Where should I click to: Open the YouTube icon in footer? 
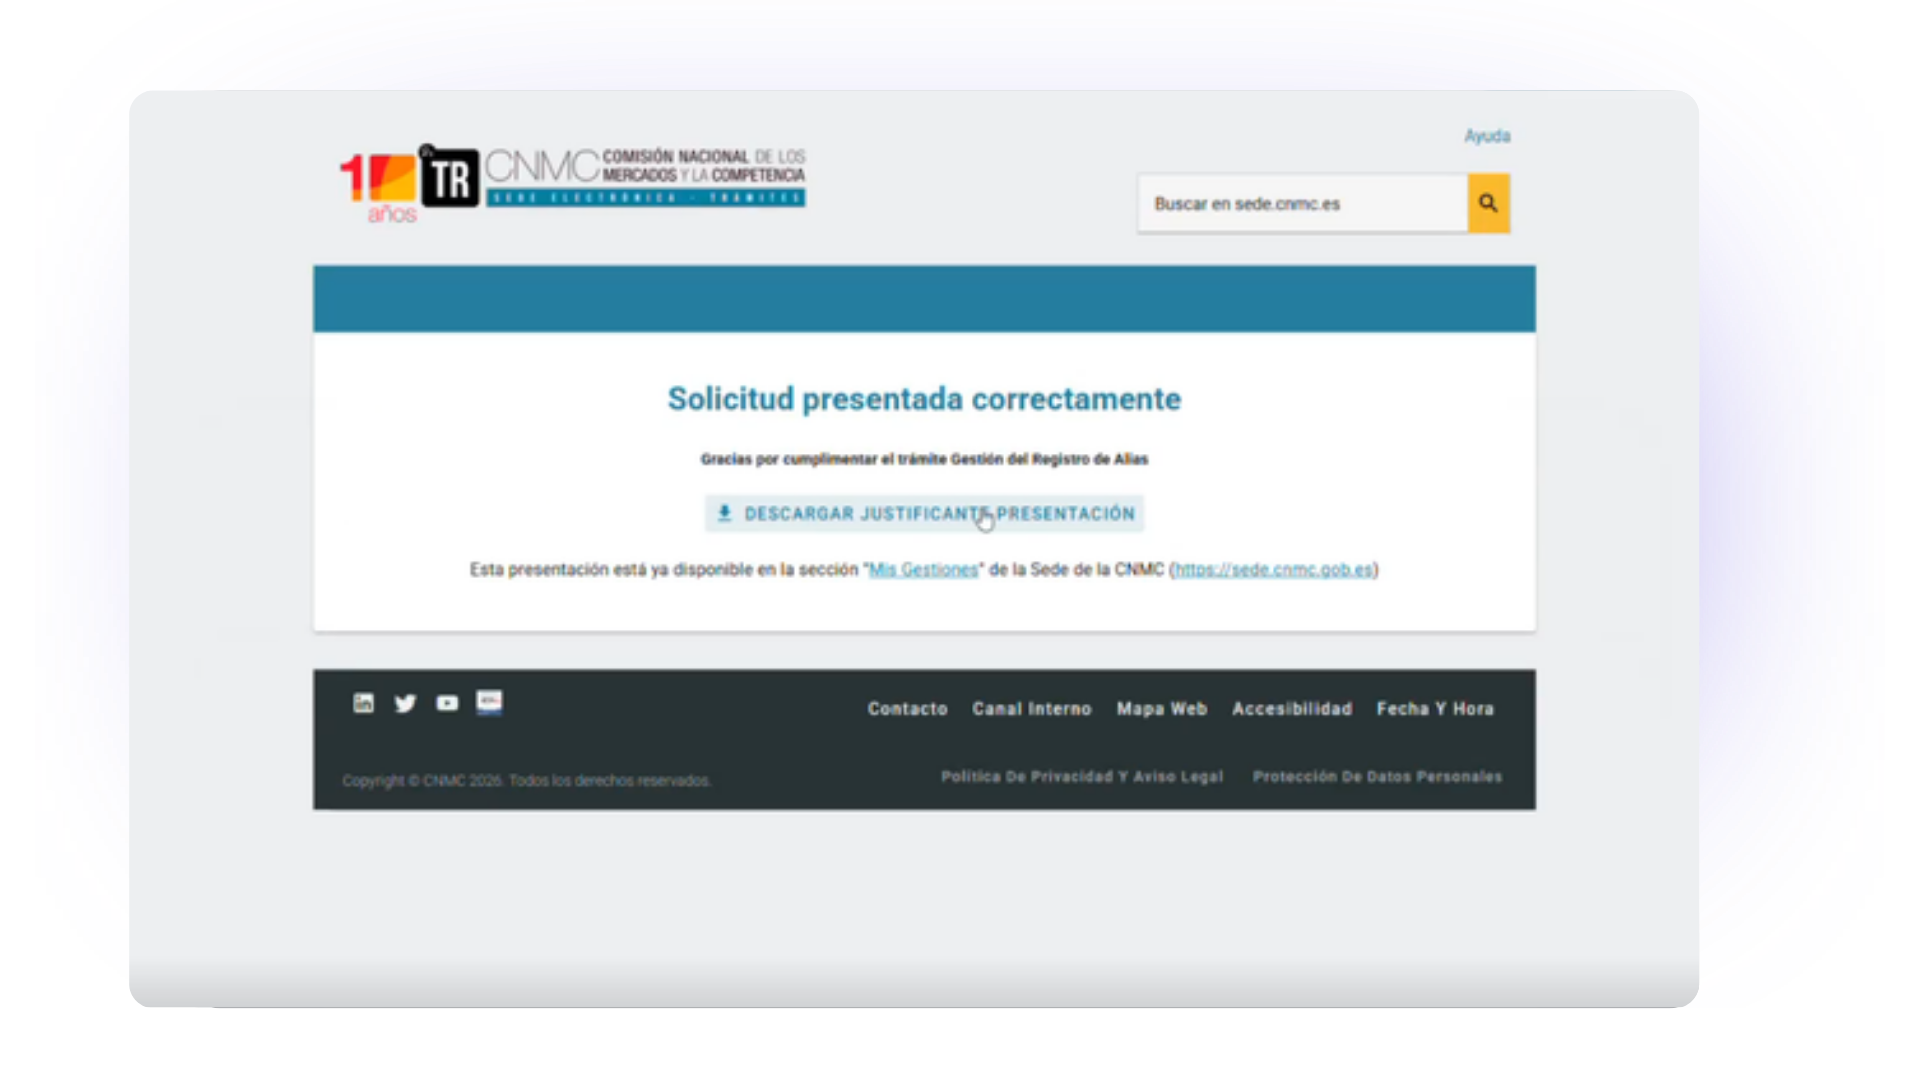point(447,703)
